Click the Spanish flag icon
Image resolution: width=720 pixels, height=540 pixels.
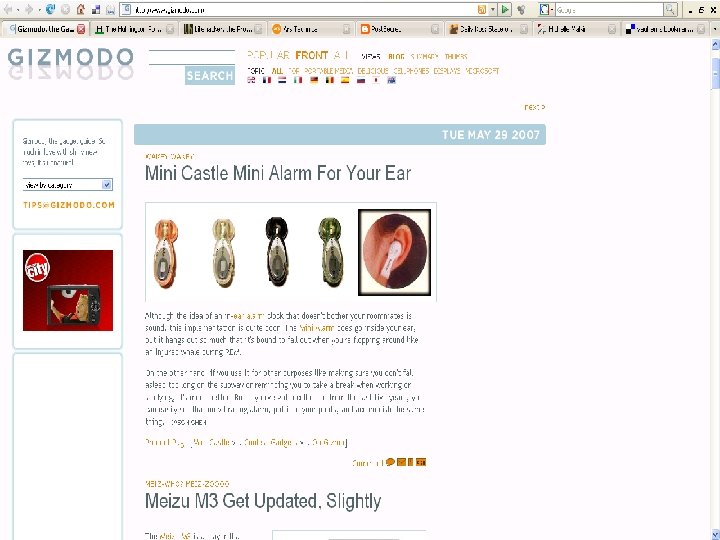tap(345, 80)
